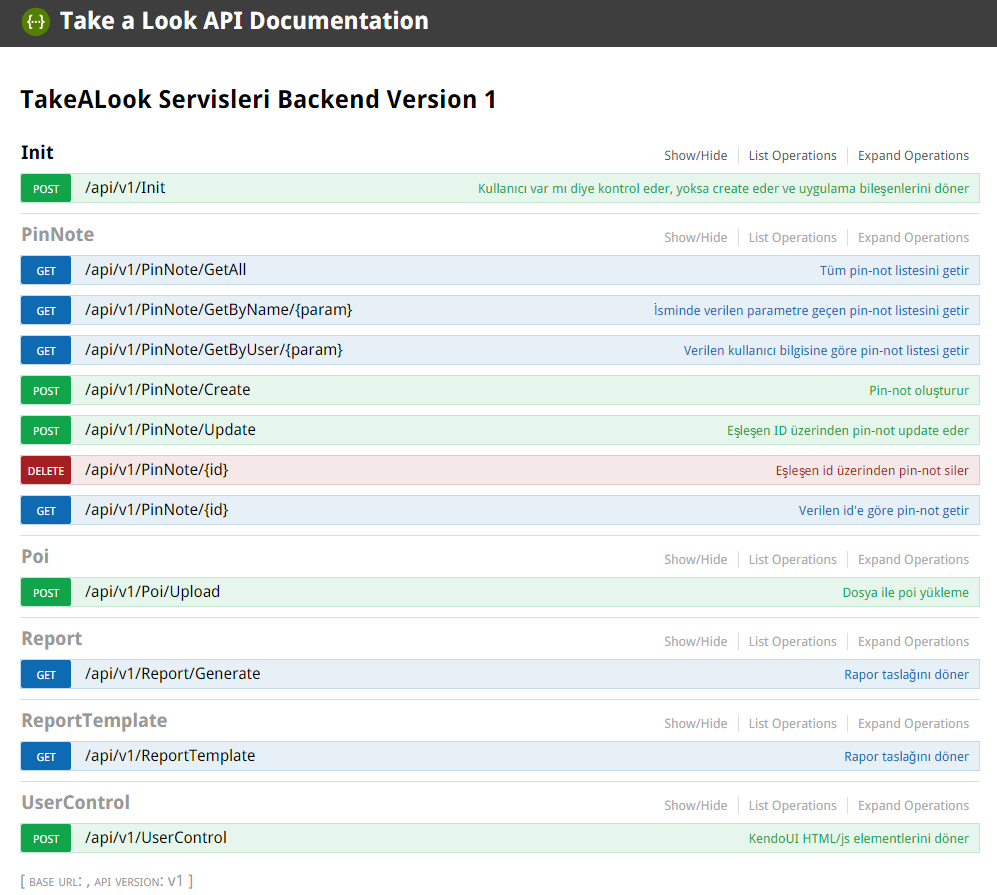Toggle Show/Hide for Report section
997x895 pixels.
[x=696, y=642]
